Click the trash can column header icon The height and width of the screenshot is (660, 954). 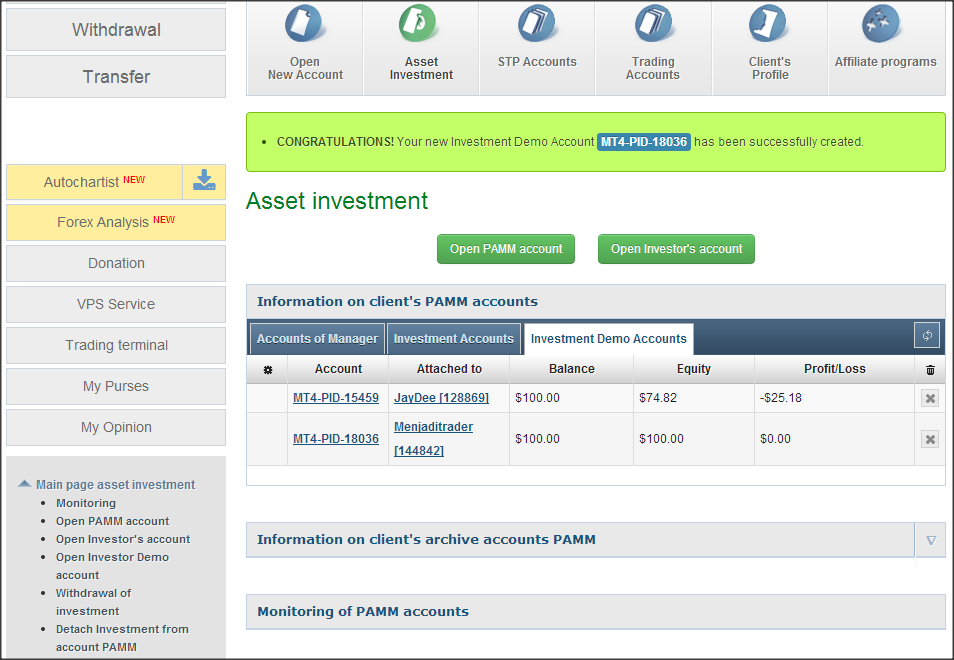point(930,369)
